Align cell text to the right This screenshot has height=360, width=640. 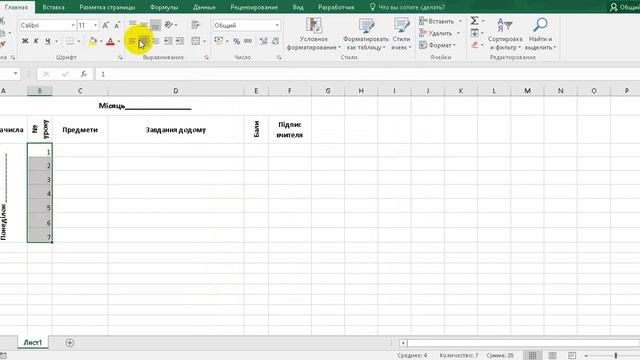(x=155, y=41)
